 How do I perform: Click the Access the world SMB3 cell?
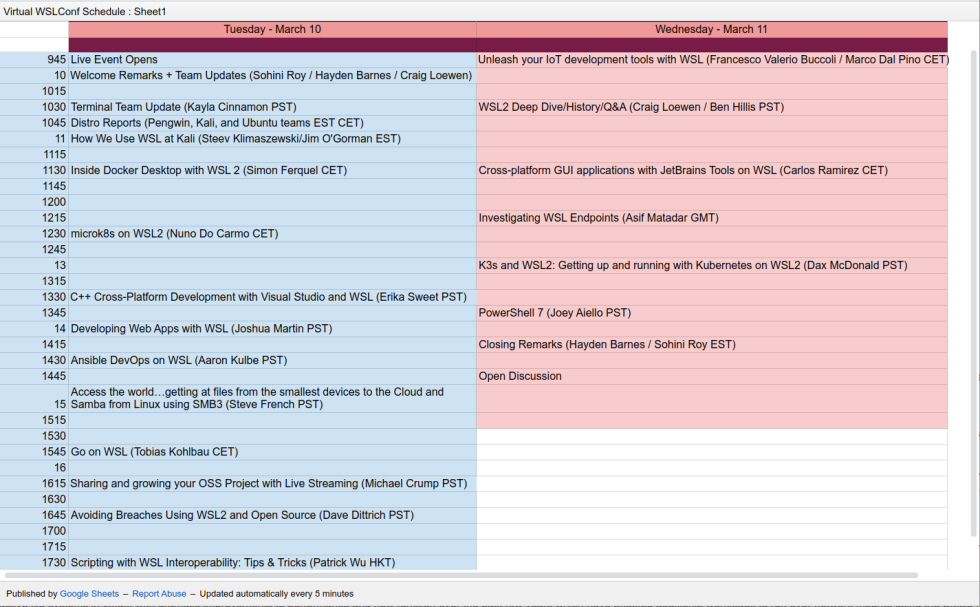pyautogui.click(x=272, y=398)
